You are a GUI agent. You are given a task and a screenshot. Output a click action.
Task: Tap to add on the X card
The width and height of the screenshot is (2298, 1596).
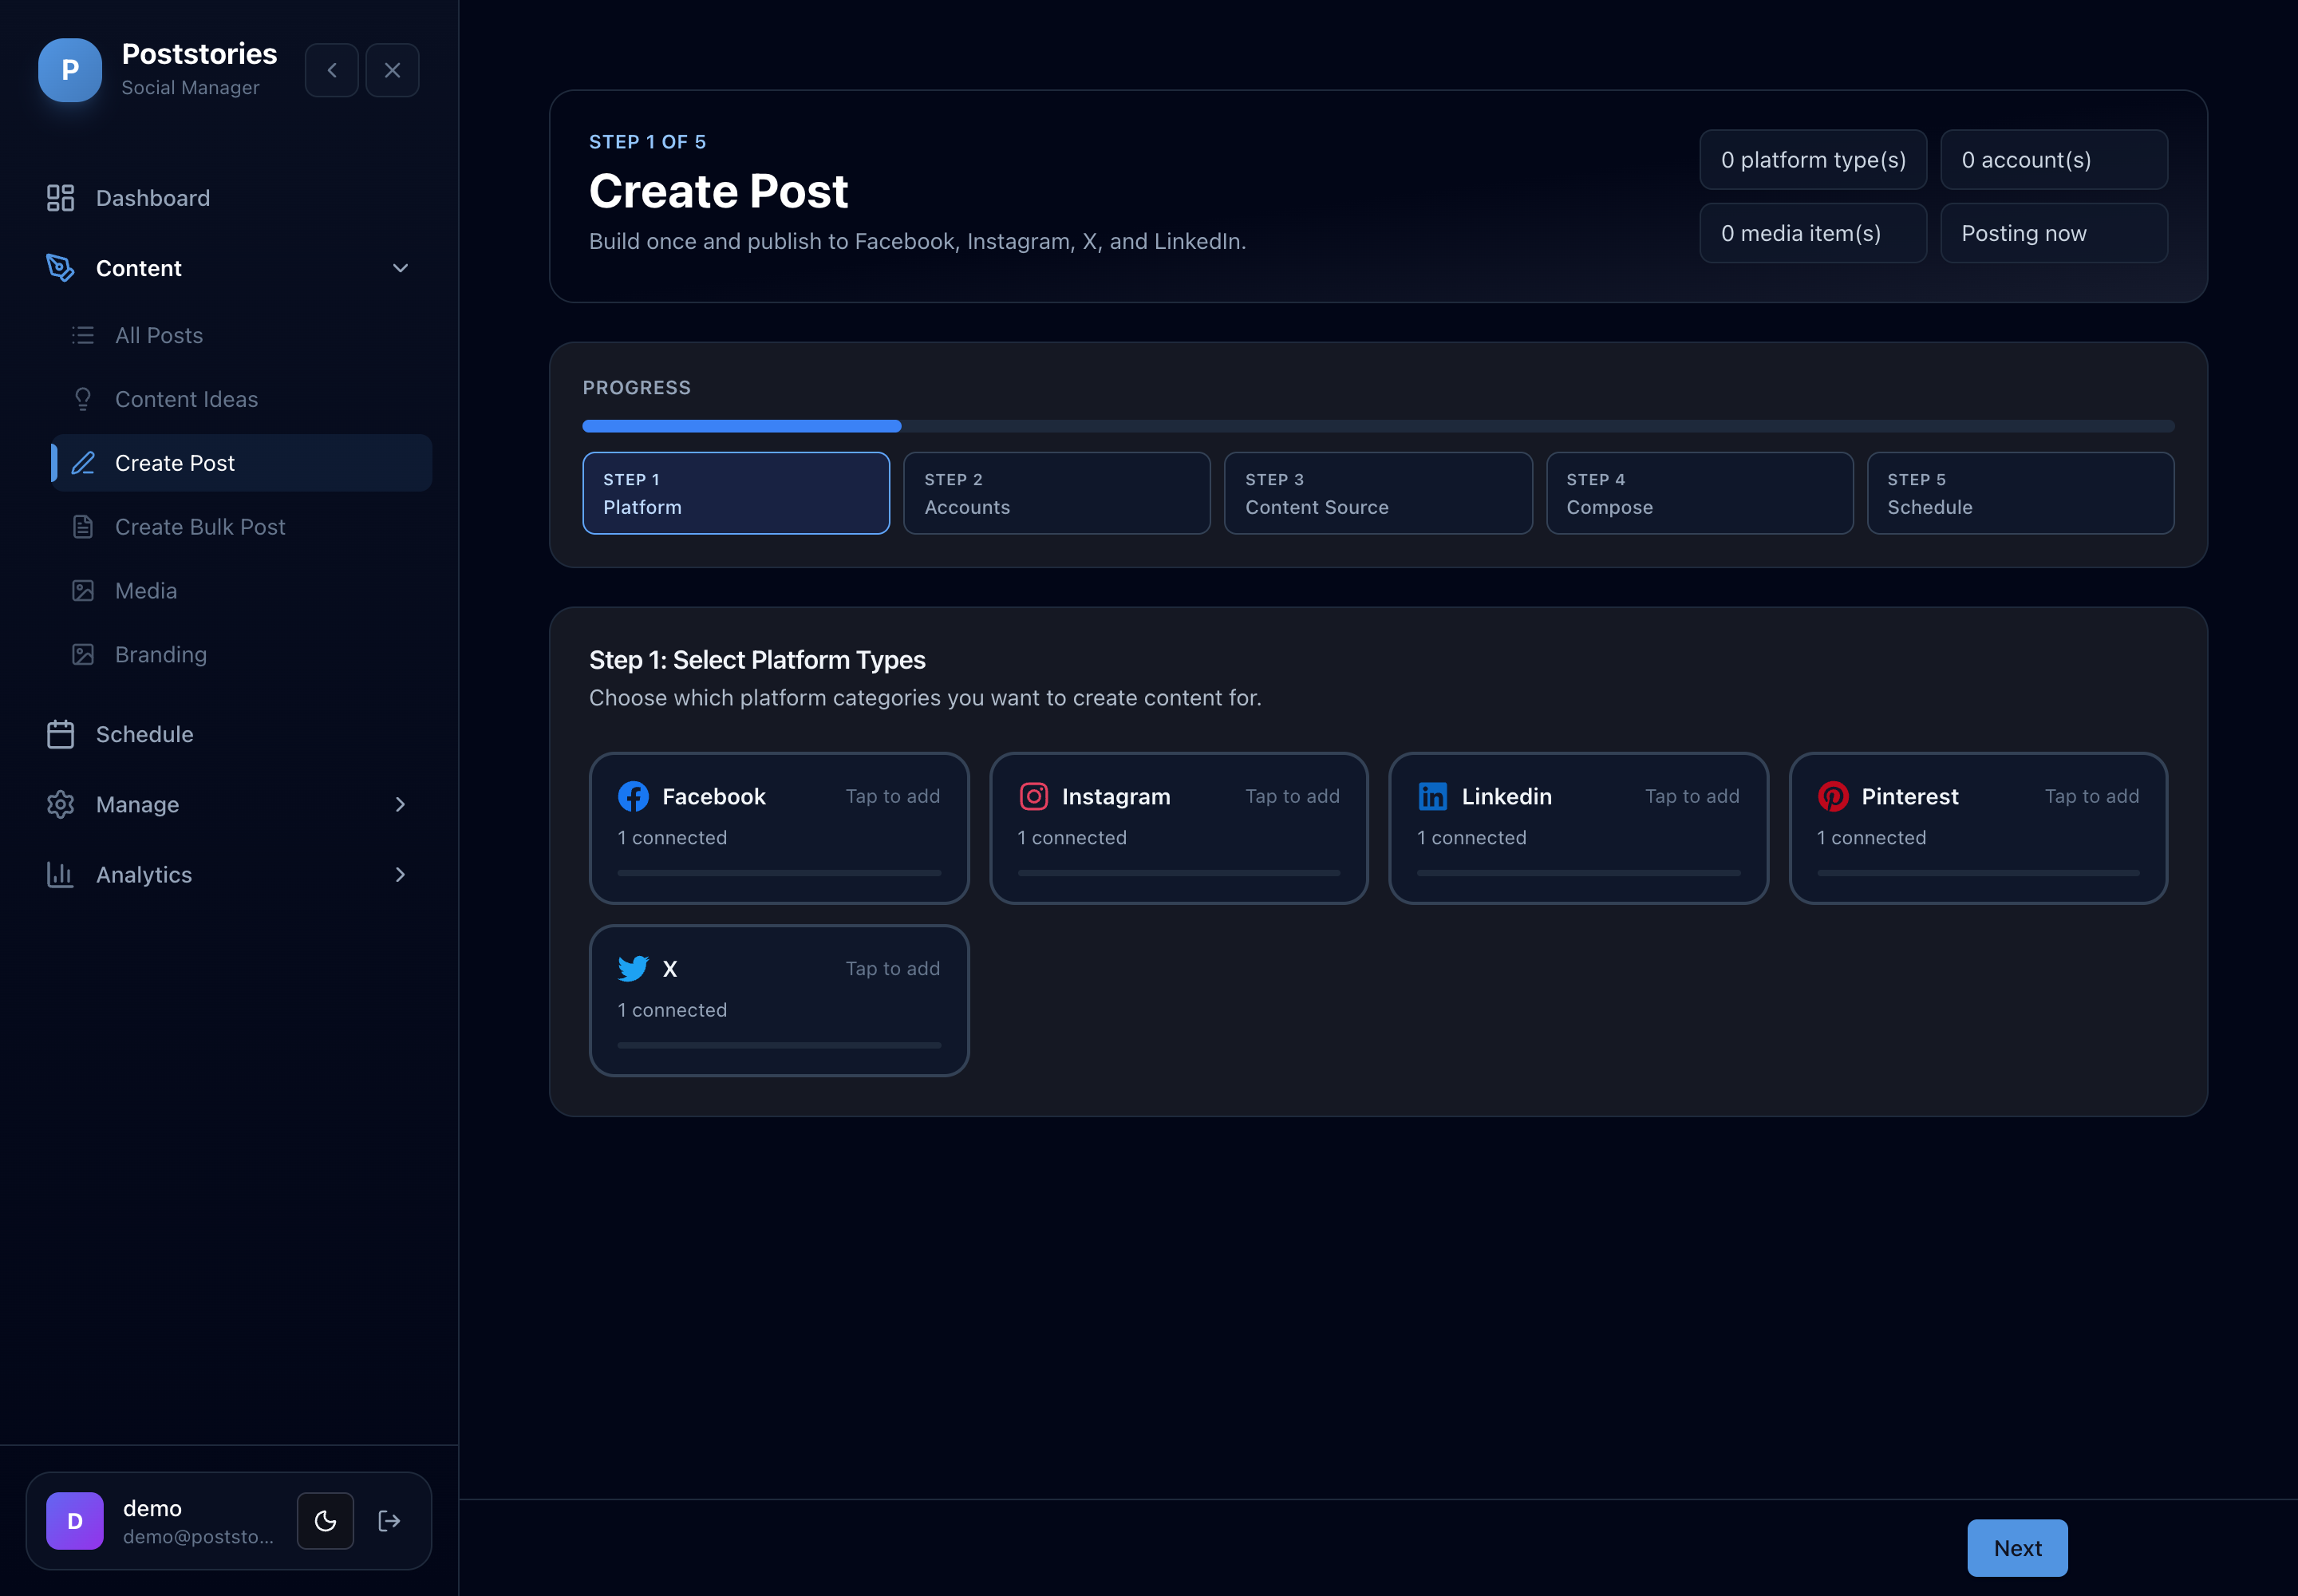[893, 968]
